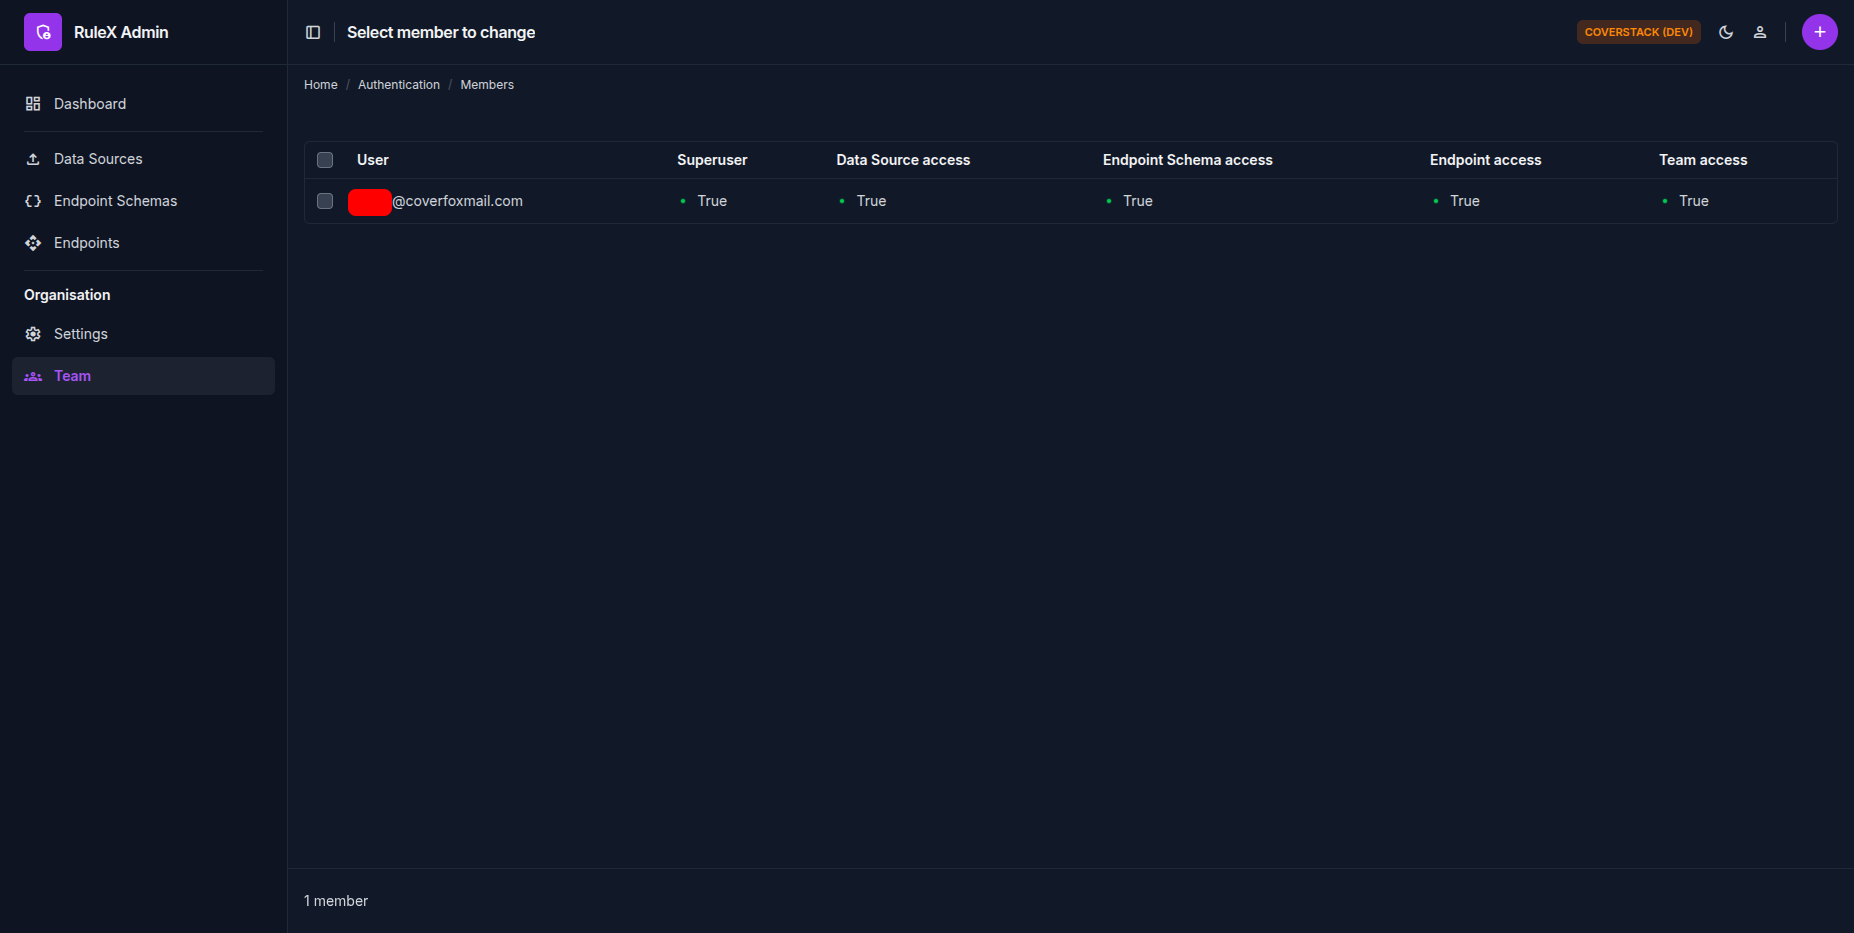Select the Team sidebar item
The height and width of the screenshot is (933, 1854).
coord(143,376)
